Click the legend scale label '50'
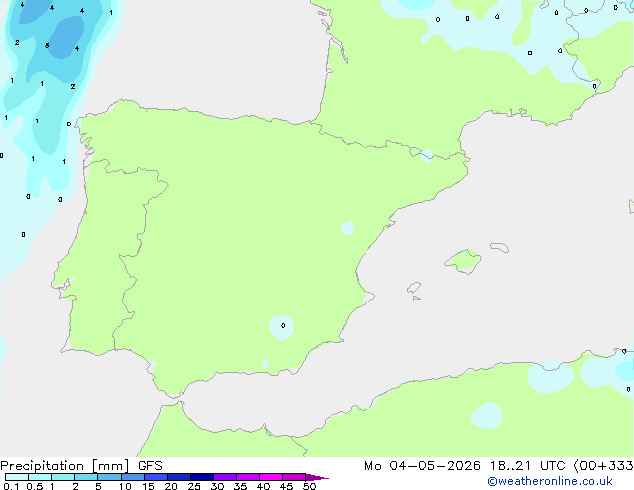The width and height of the screenshot is (634, 490). (309, 486)
